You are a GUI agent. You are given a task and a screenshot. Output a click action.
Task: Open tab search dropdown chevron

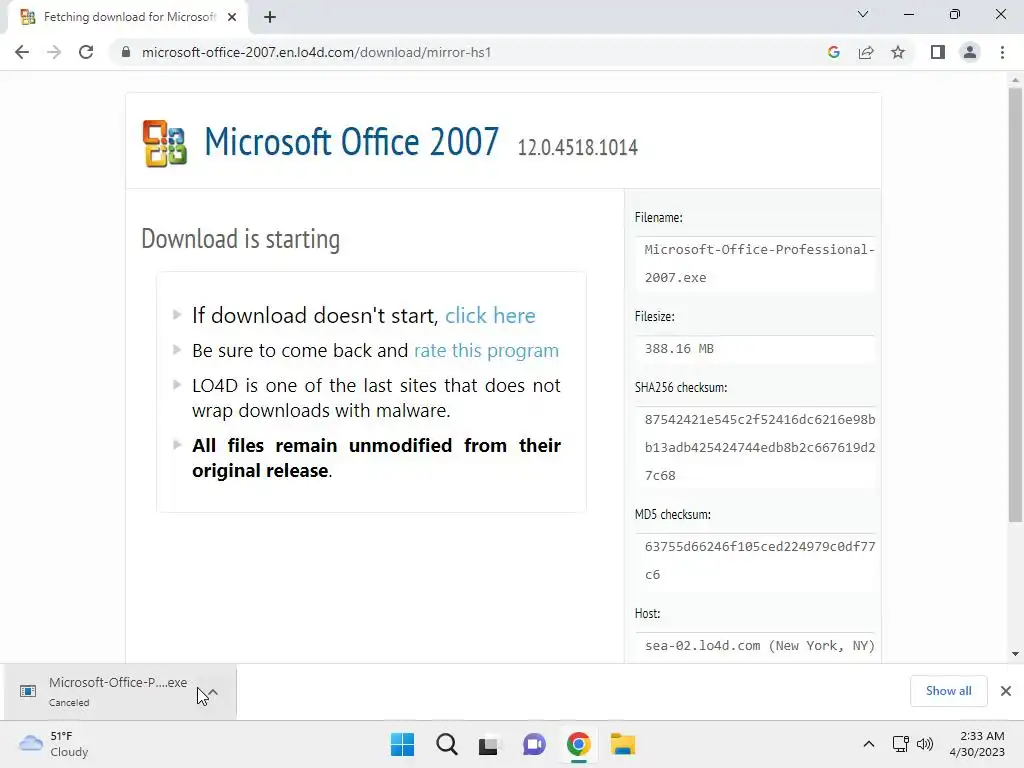click(x=863, y=14)
